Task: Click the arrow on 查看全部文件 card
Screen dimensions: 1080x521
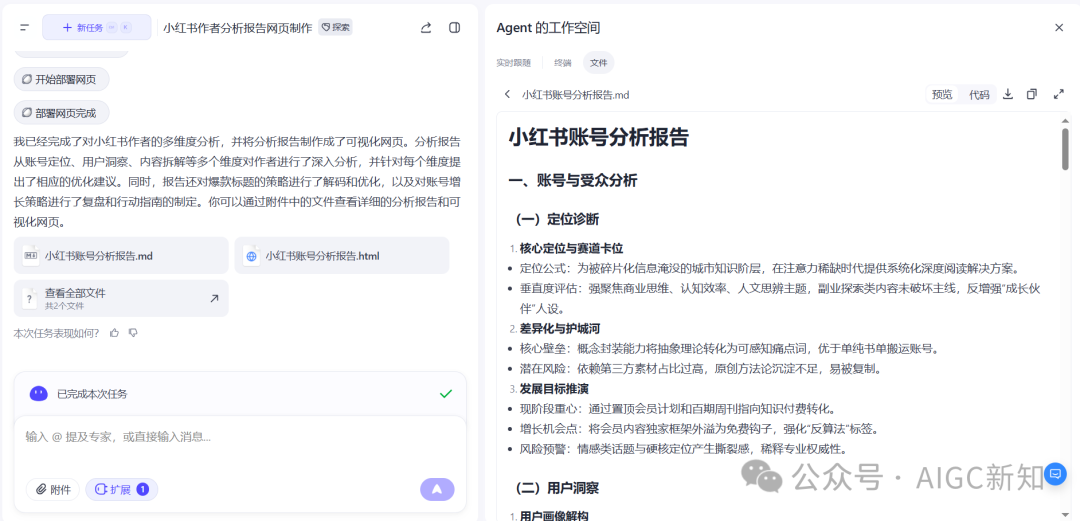Action: (x=214, y=298)
